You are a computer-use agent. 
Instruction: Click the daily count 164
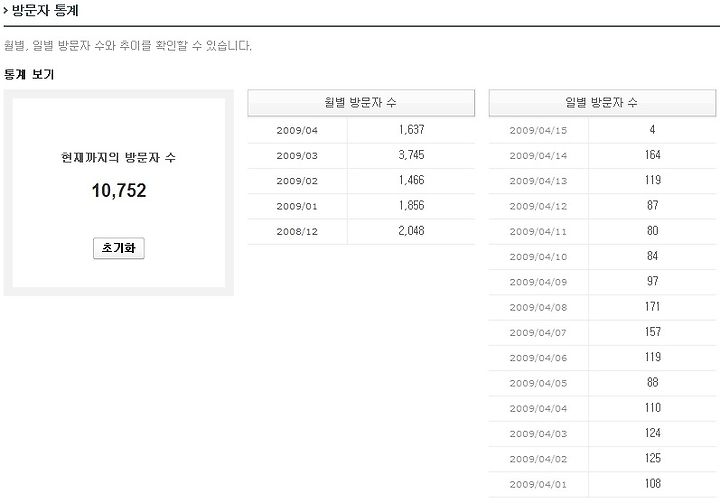pyautogui.click(x=652, y=155)
